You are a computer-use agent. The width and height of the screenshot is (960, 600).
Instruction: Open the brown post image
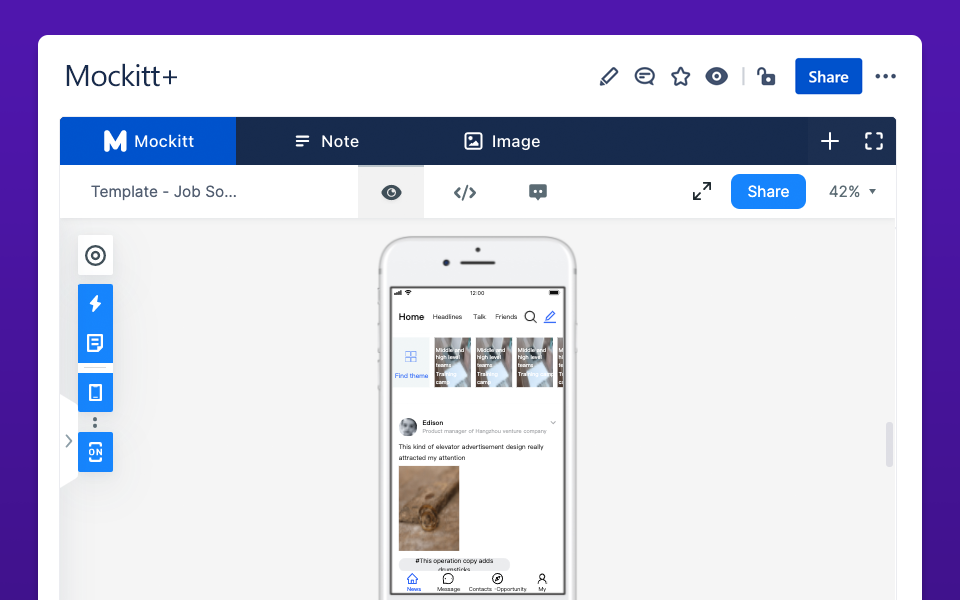click(429, 508)
